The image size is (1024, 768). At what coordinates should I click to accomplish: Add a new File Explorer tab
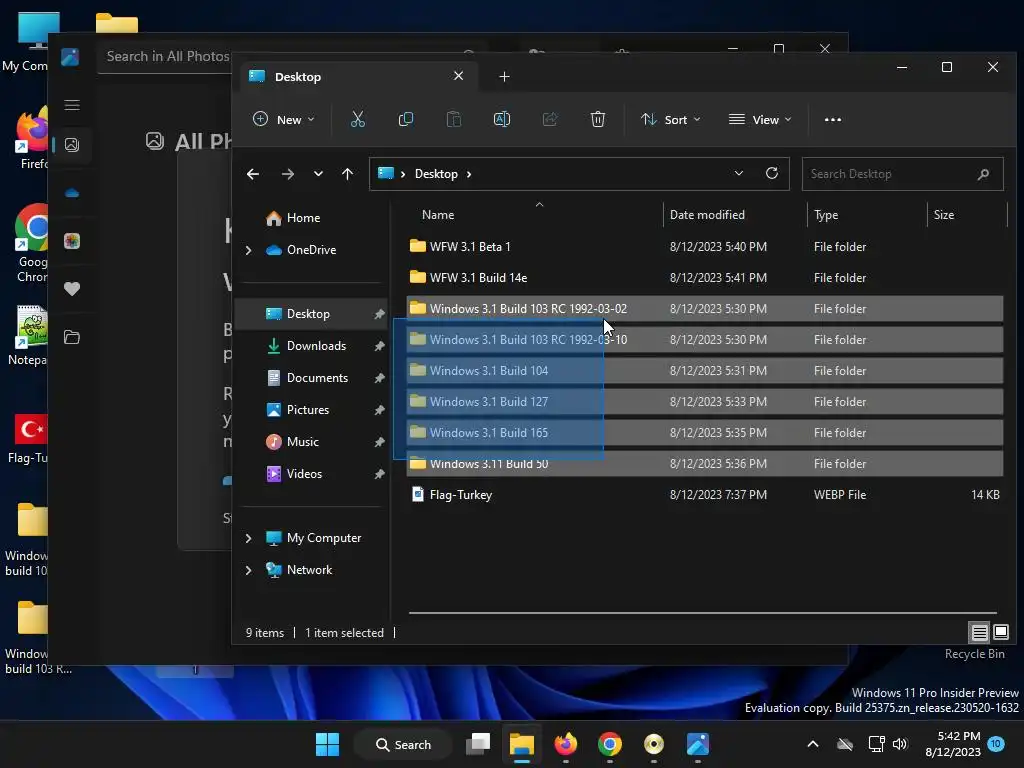[504, 77]
